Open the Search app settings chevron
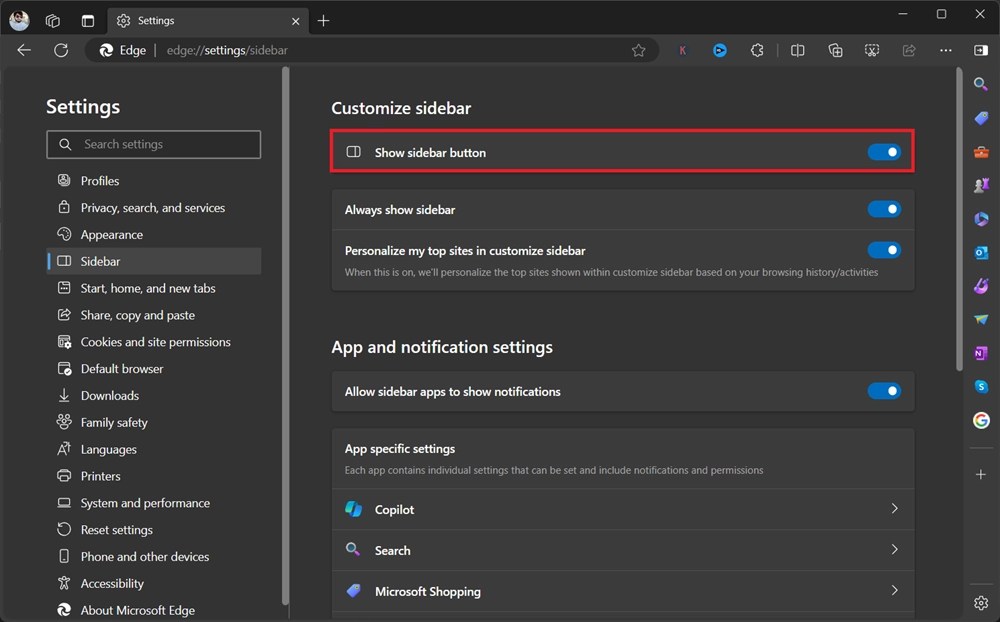Image resolution: width=1000 pixels, height=622 pixels. tap(895, 550)
